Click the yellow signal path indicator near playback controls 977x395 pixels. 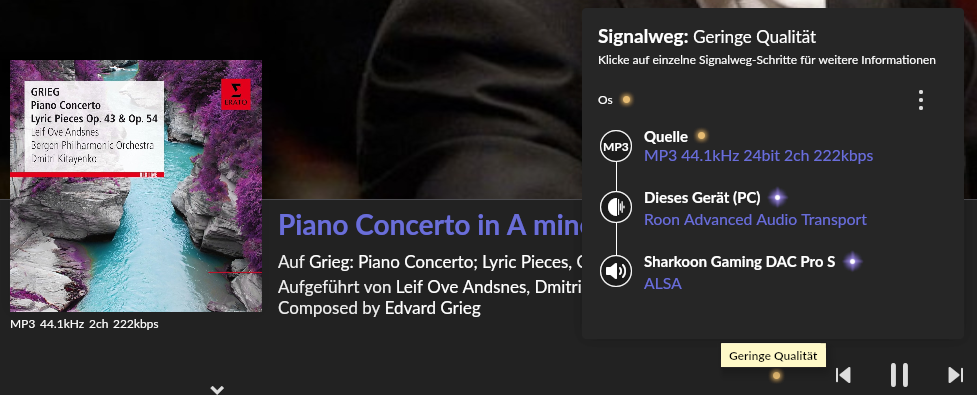(776, 376)
